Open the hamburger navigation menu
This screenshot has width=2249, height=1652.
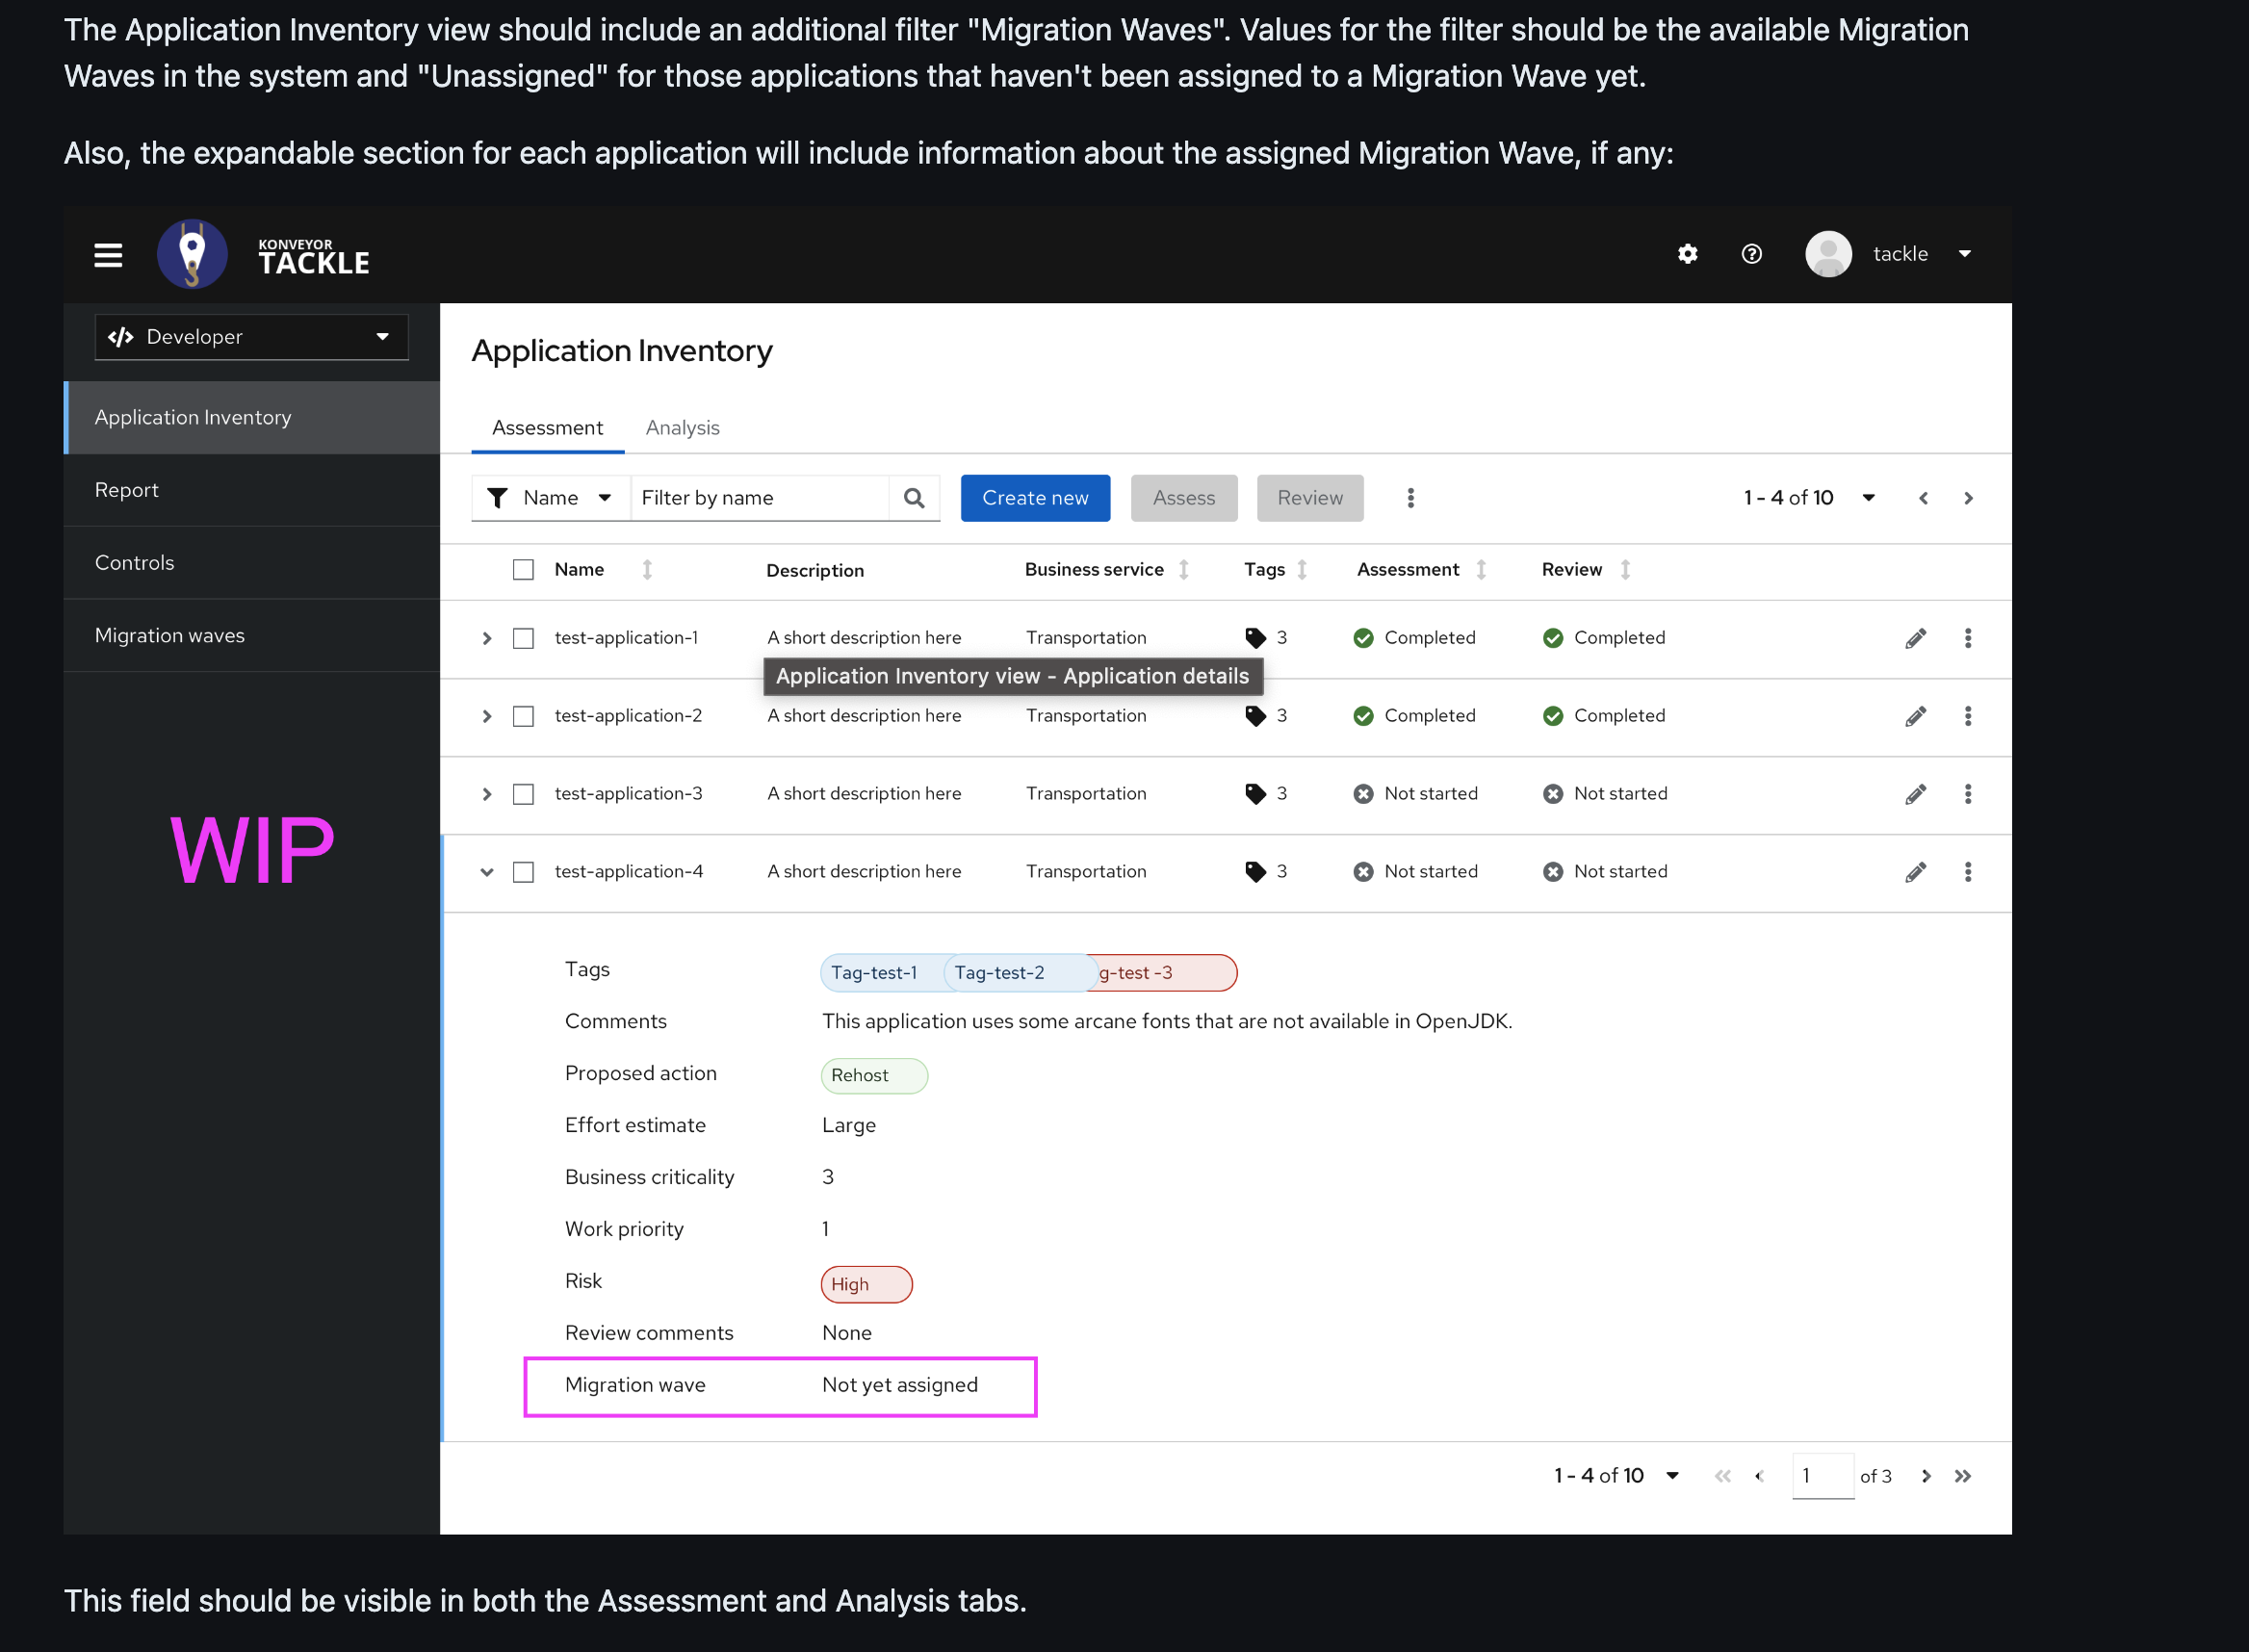tap(108, 254)
